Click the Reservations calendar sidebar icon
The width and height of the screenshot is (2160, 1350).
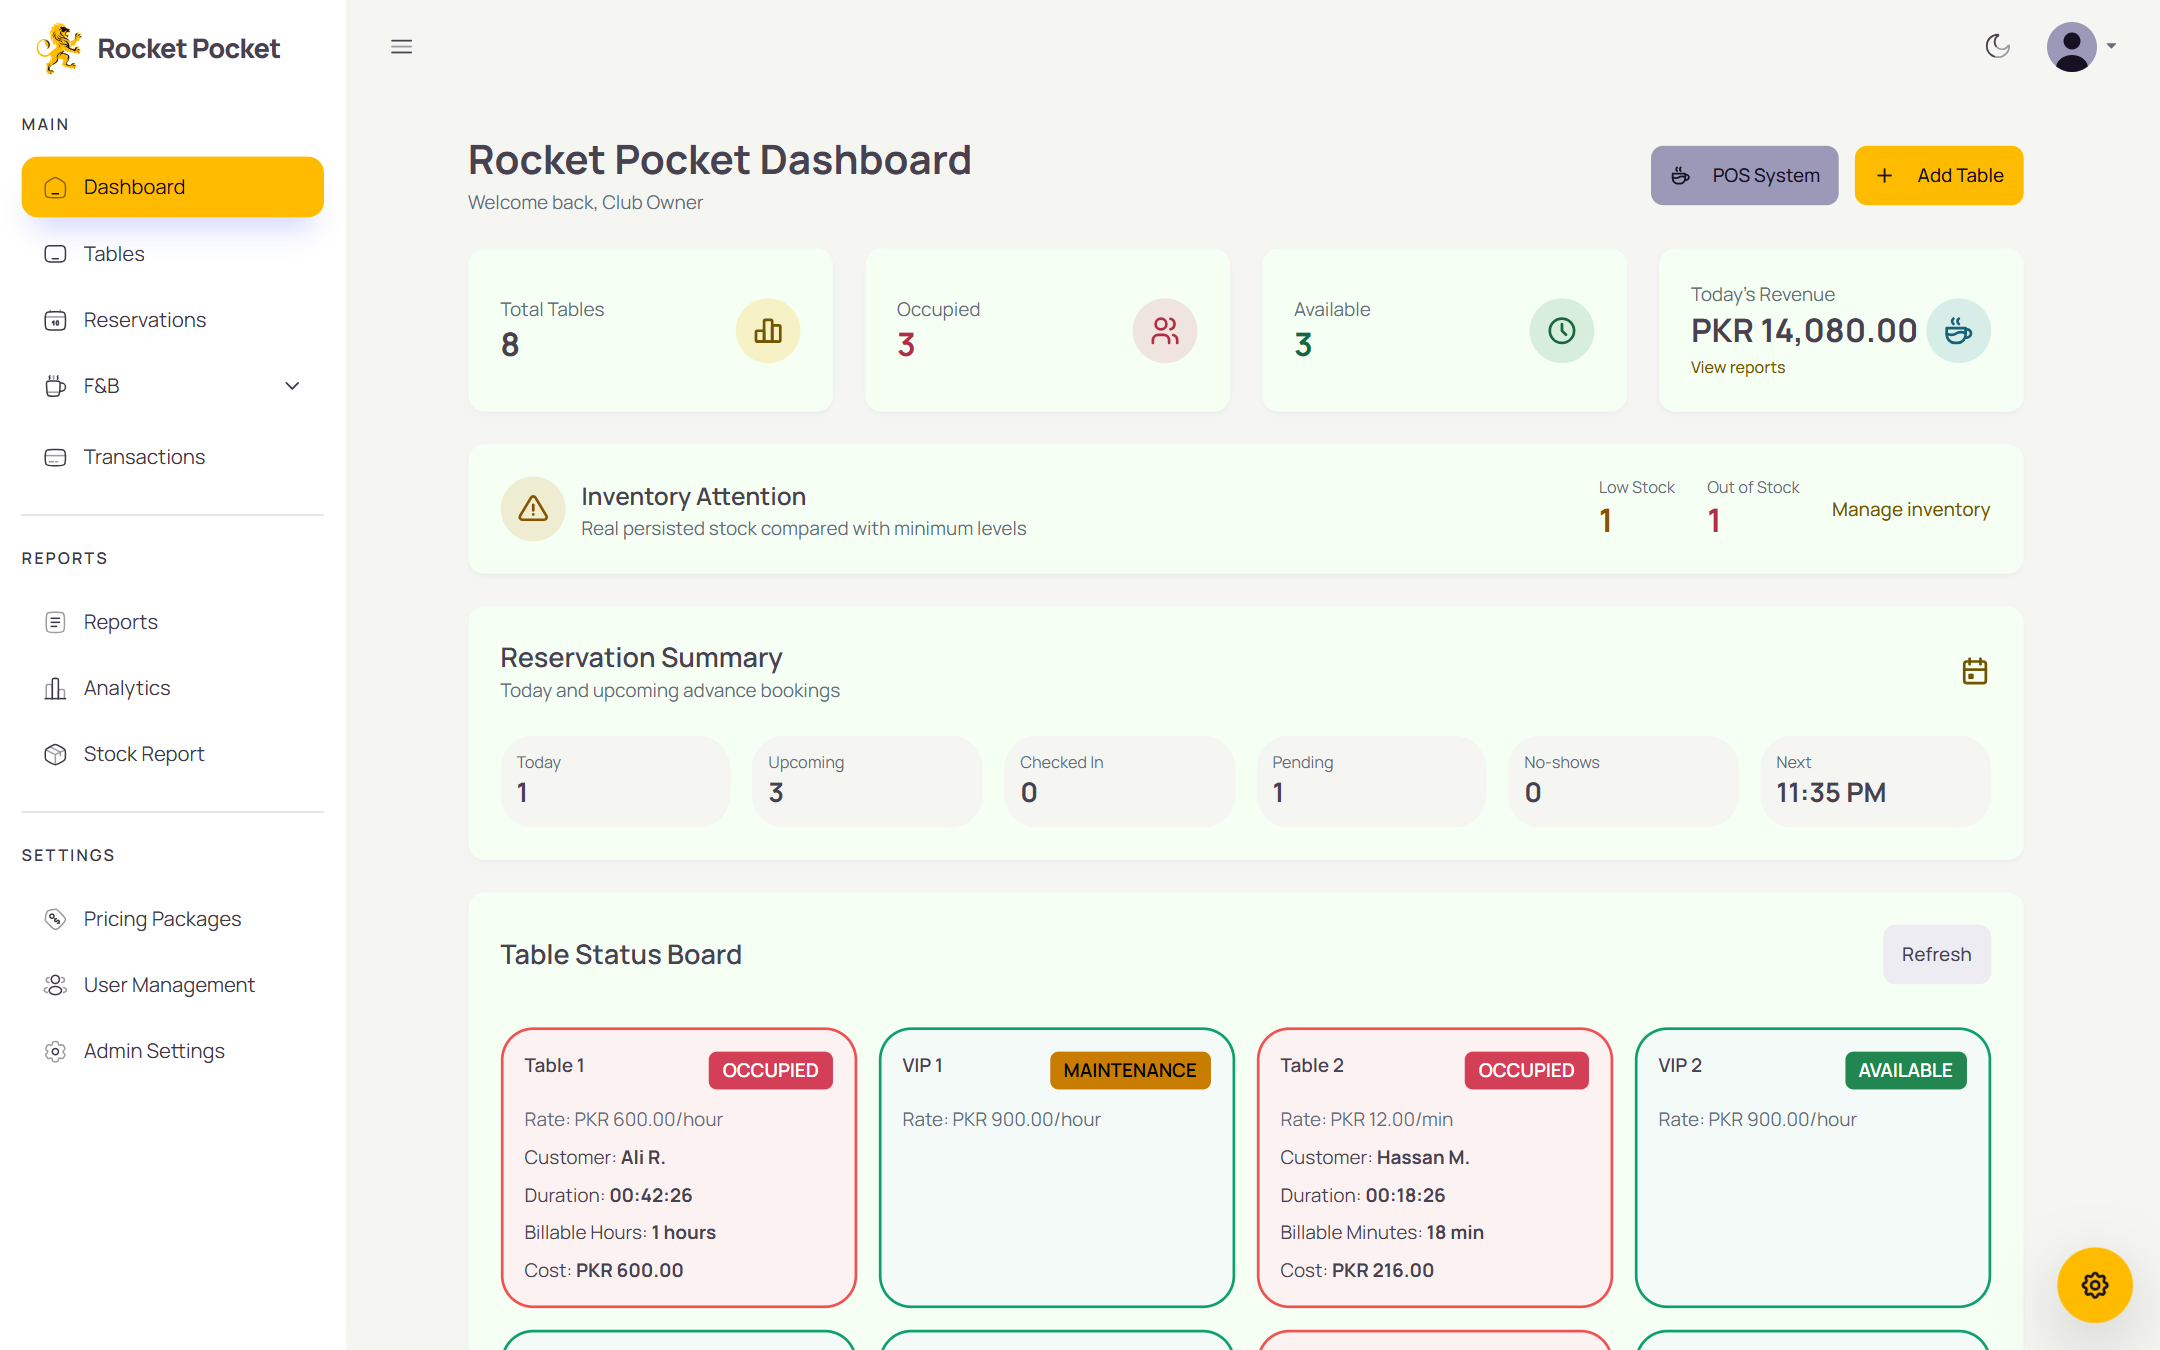click(55, 320)
